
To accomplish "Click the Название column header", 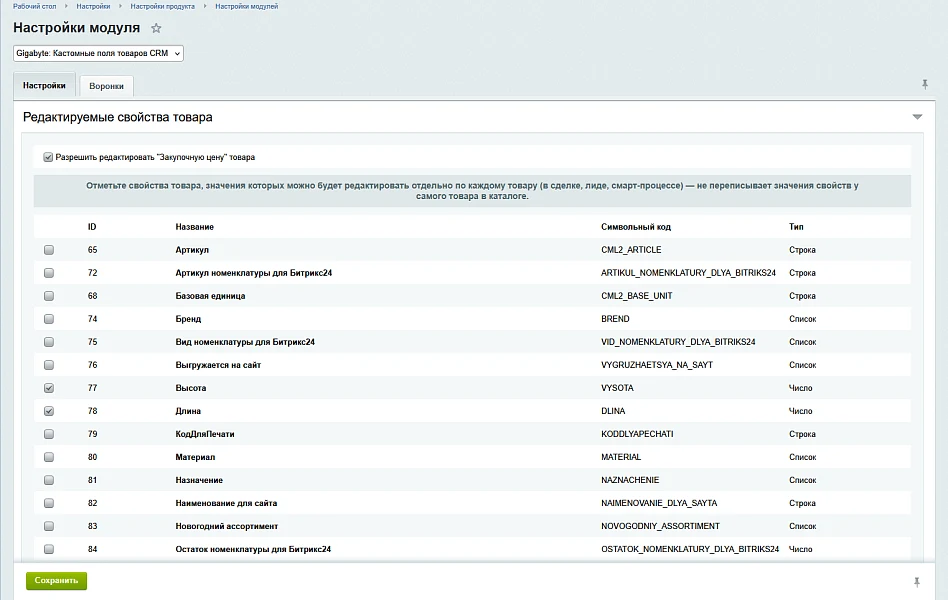I will 195,227.
